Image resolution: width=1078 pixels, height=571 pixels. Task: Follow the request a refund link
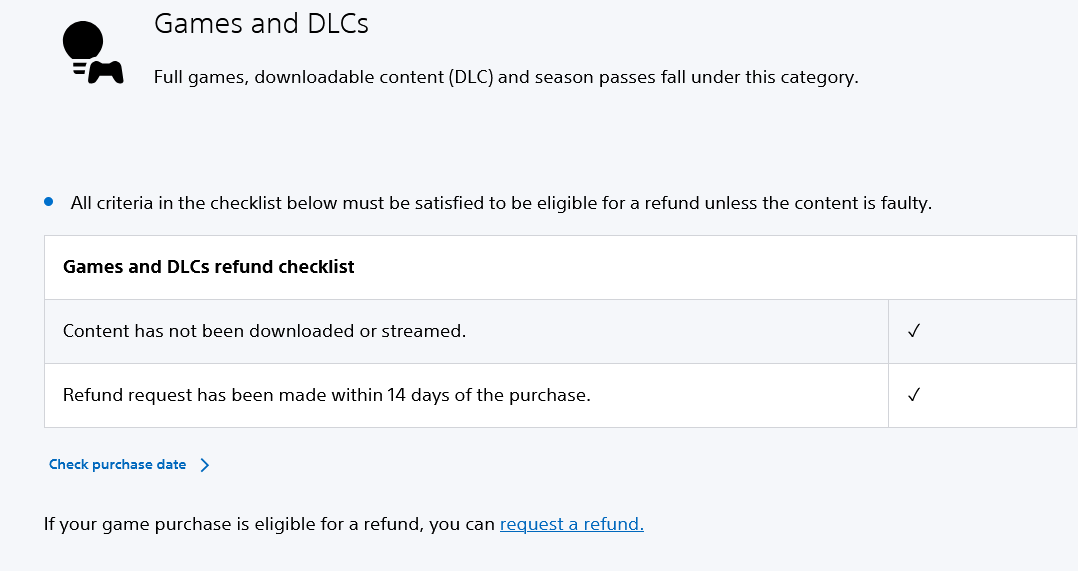click(571, 524)
